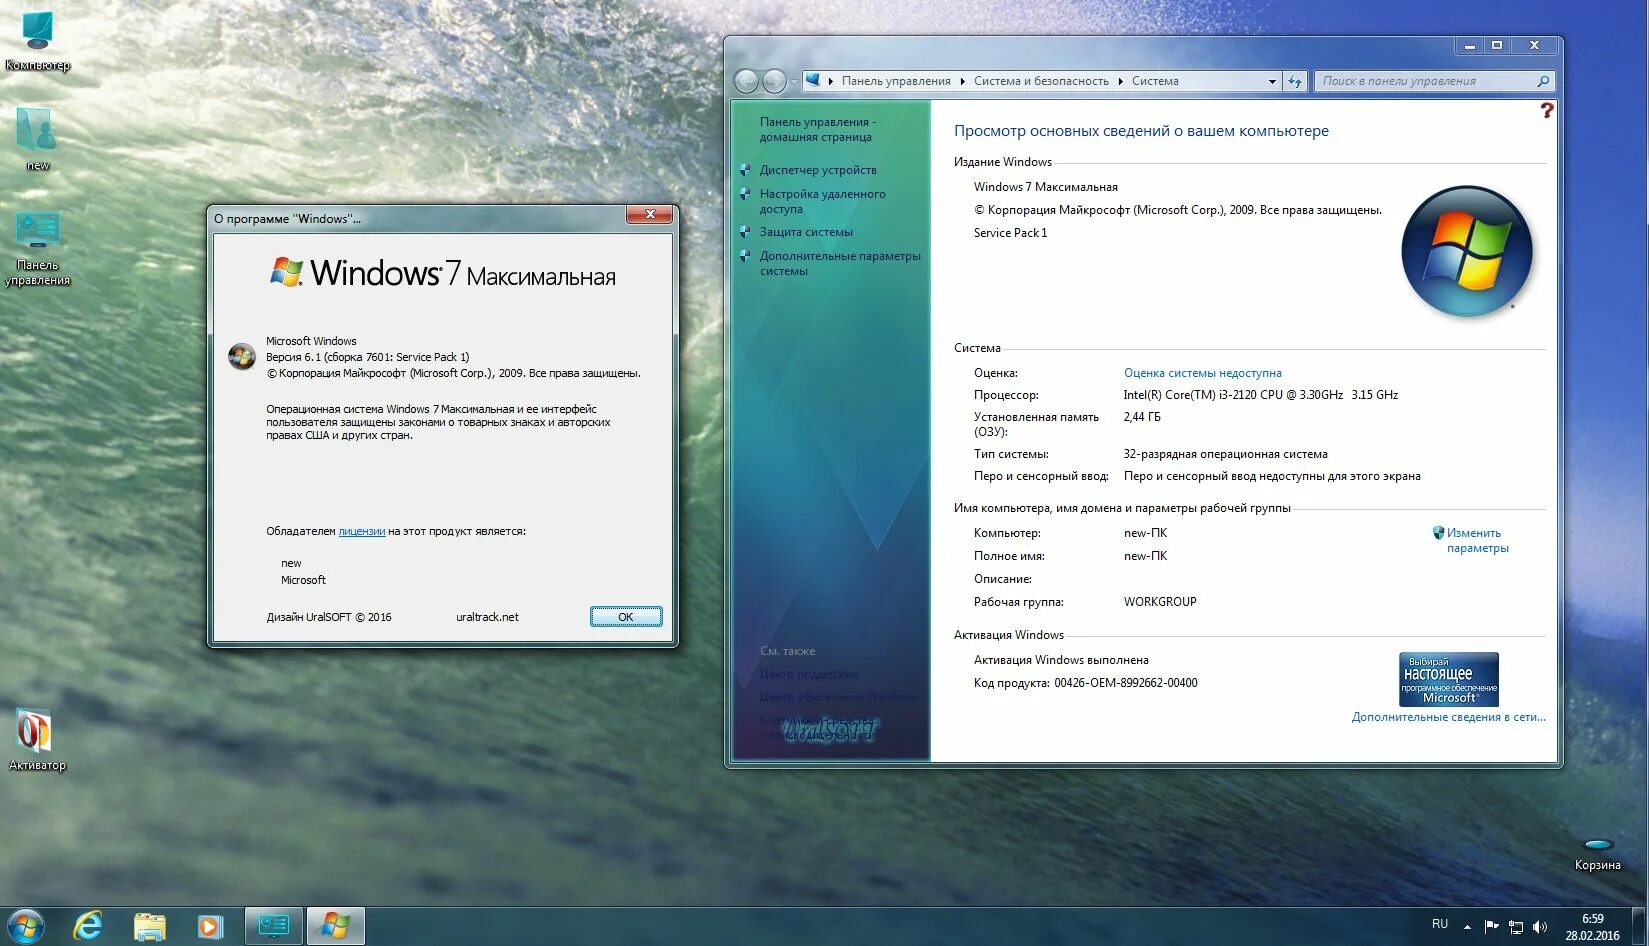Screen dimensions: 1649x946
Task: Close the О программе Windows dialog
Action: [650, 215]
